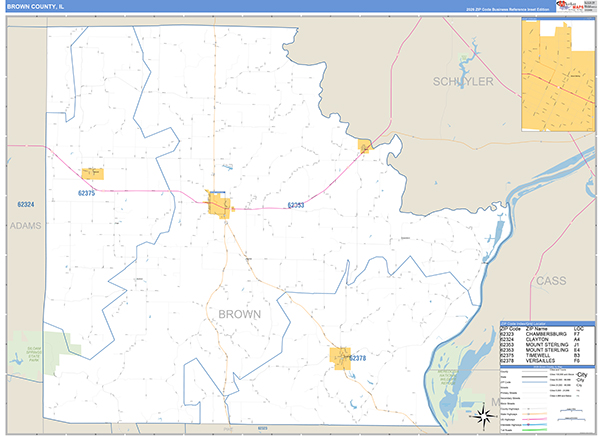Click ZIP code label 62375 on the map

tap(86, 193)
